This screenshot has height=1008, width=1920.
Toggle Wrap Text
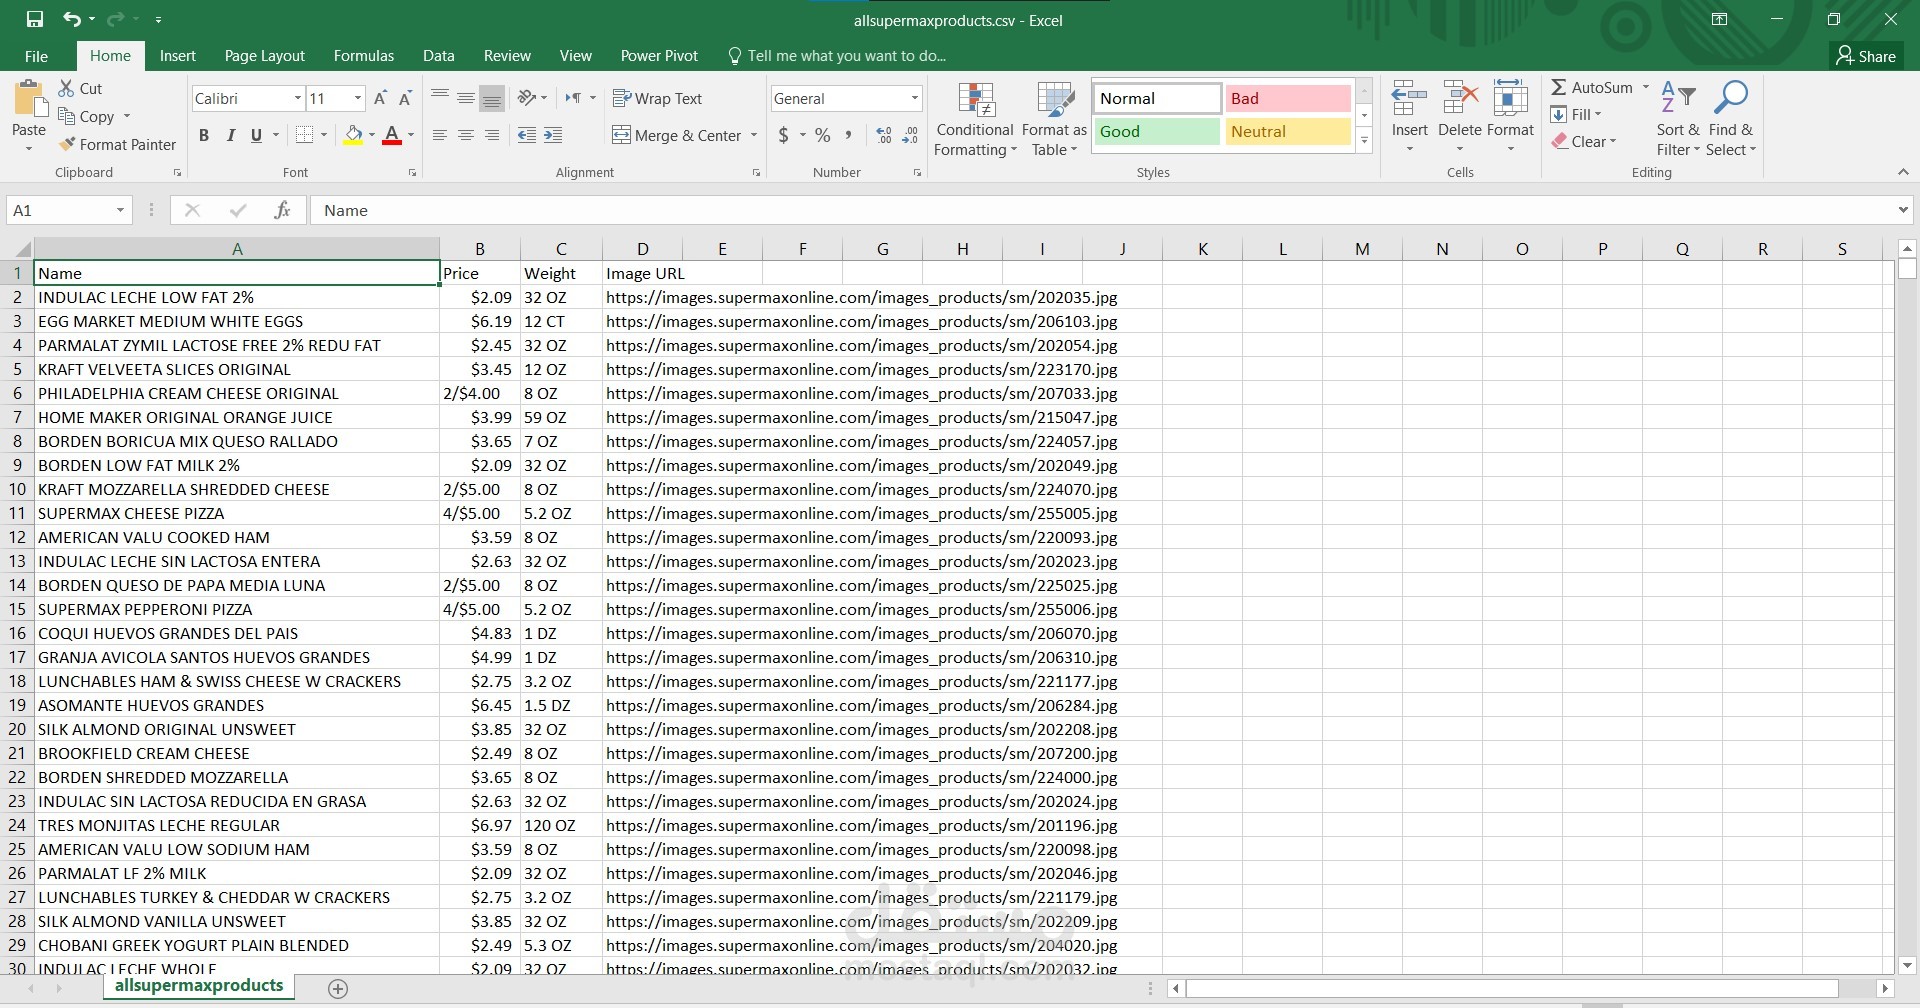[x=657, y=98]
